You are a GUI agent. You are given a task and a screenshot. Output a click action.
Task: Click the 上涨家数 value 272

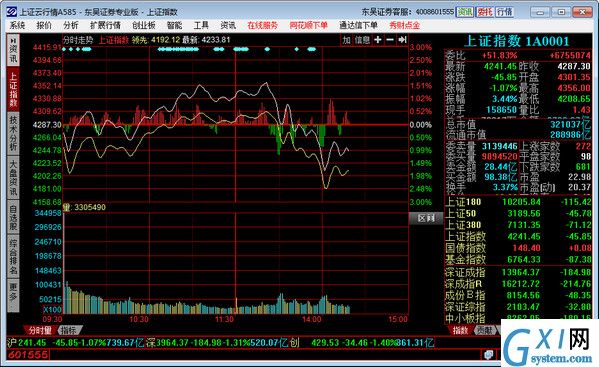tap(583, 146)
